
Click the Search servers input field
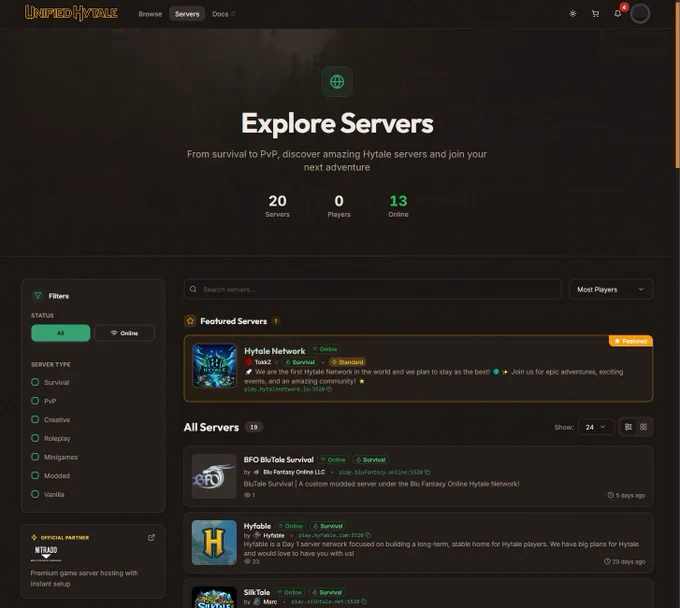point(373,289)
